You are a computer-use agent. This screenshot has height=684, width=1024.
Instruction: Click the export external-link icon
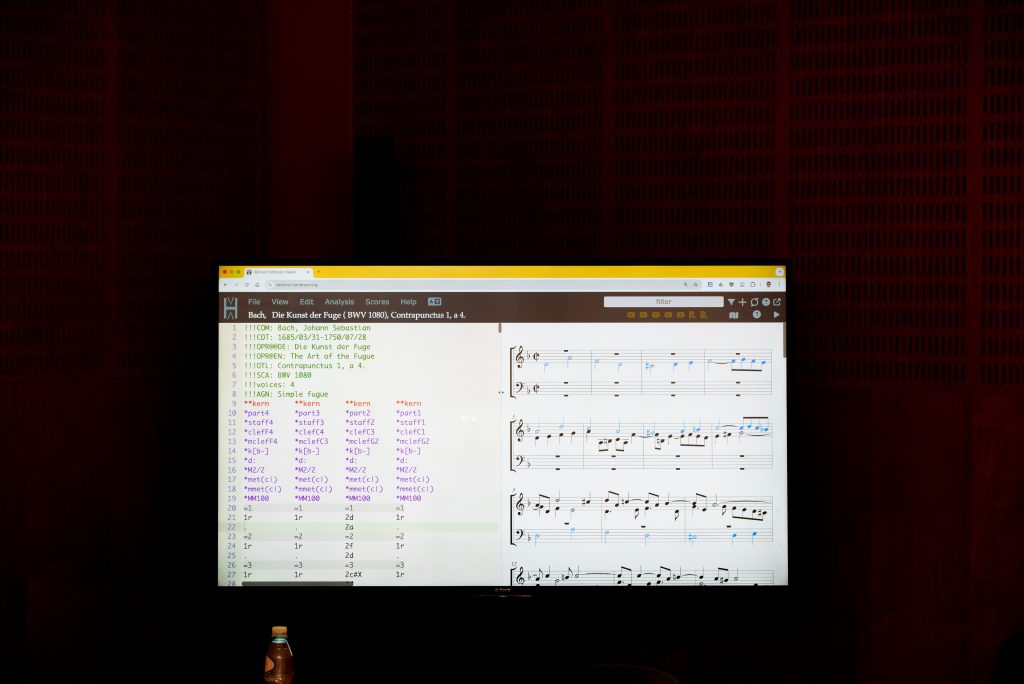(777, 302)
